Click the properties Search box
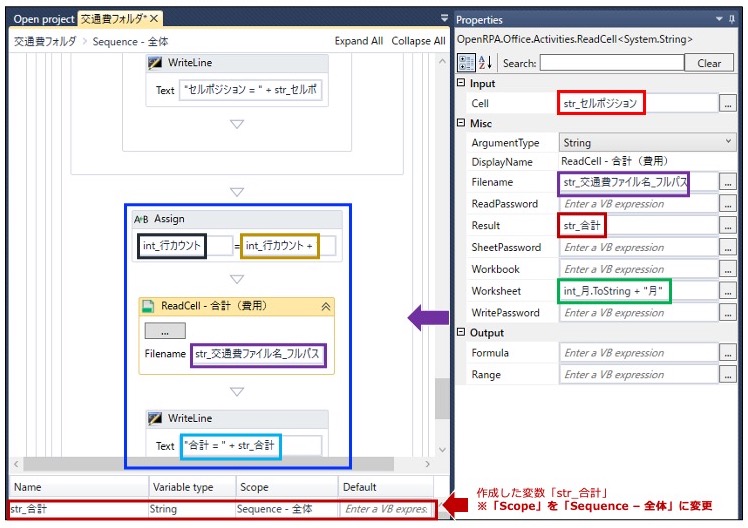This screenshot has height=528, width=748. 612,62
